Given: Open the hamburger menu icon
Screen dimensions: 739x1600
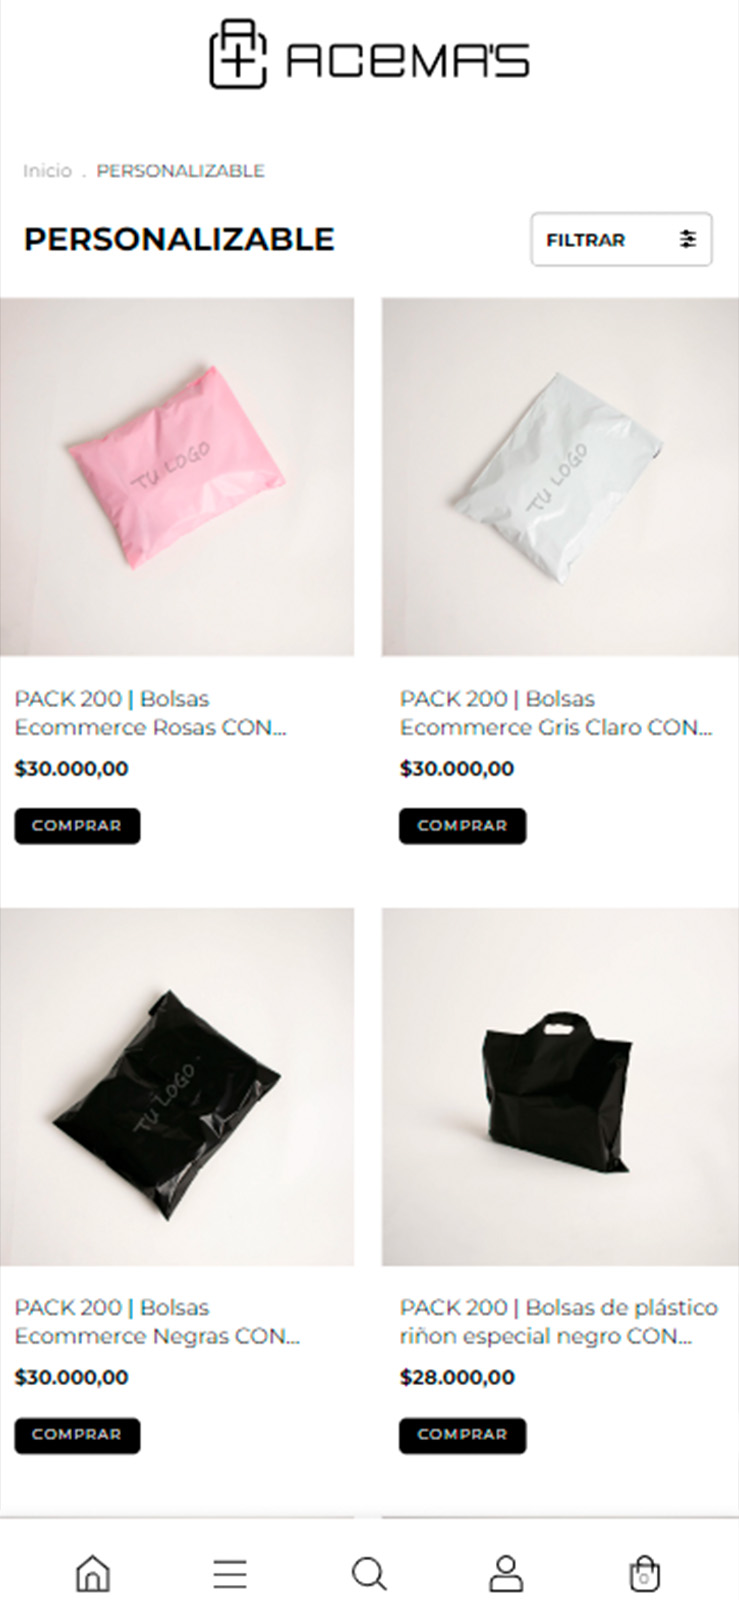Looking at the screenshot, I should [230, 1574].
